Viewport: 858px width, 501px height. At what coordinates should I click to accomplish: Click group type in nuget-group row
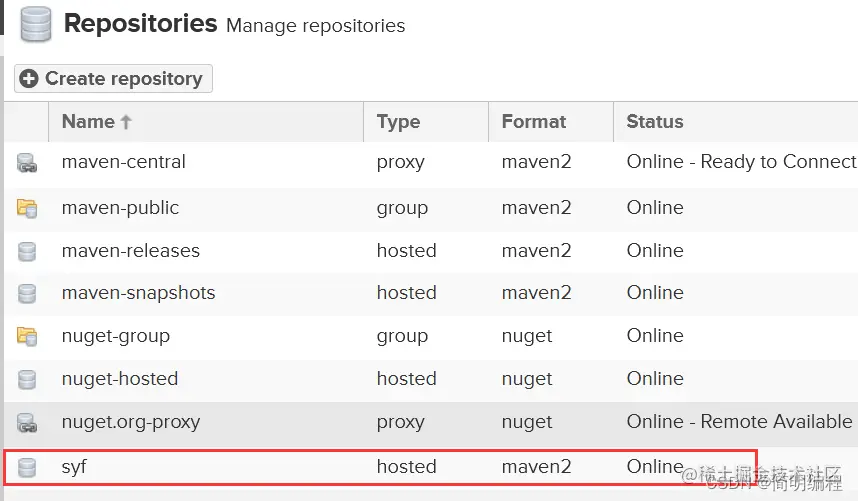tap(402, 336)
